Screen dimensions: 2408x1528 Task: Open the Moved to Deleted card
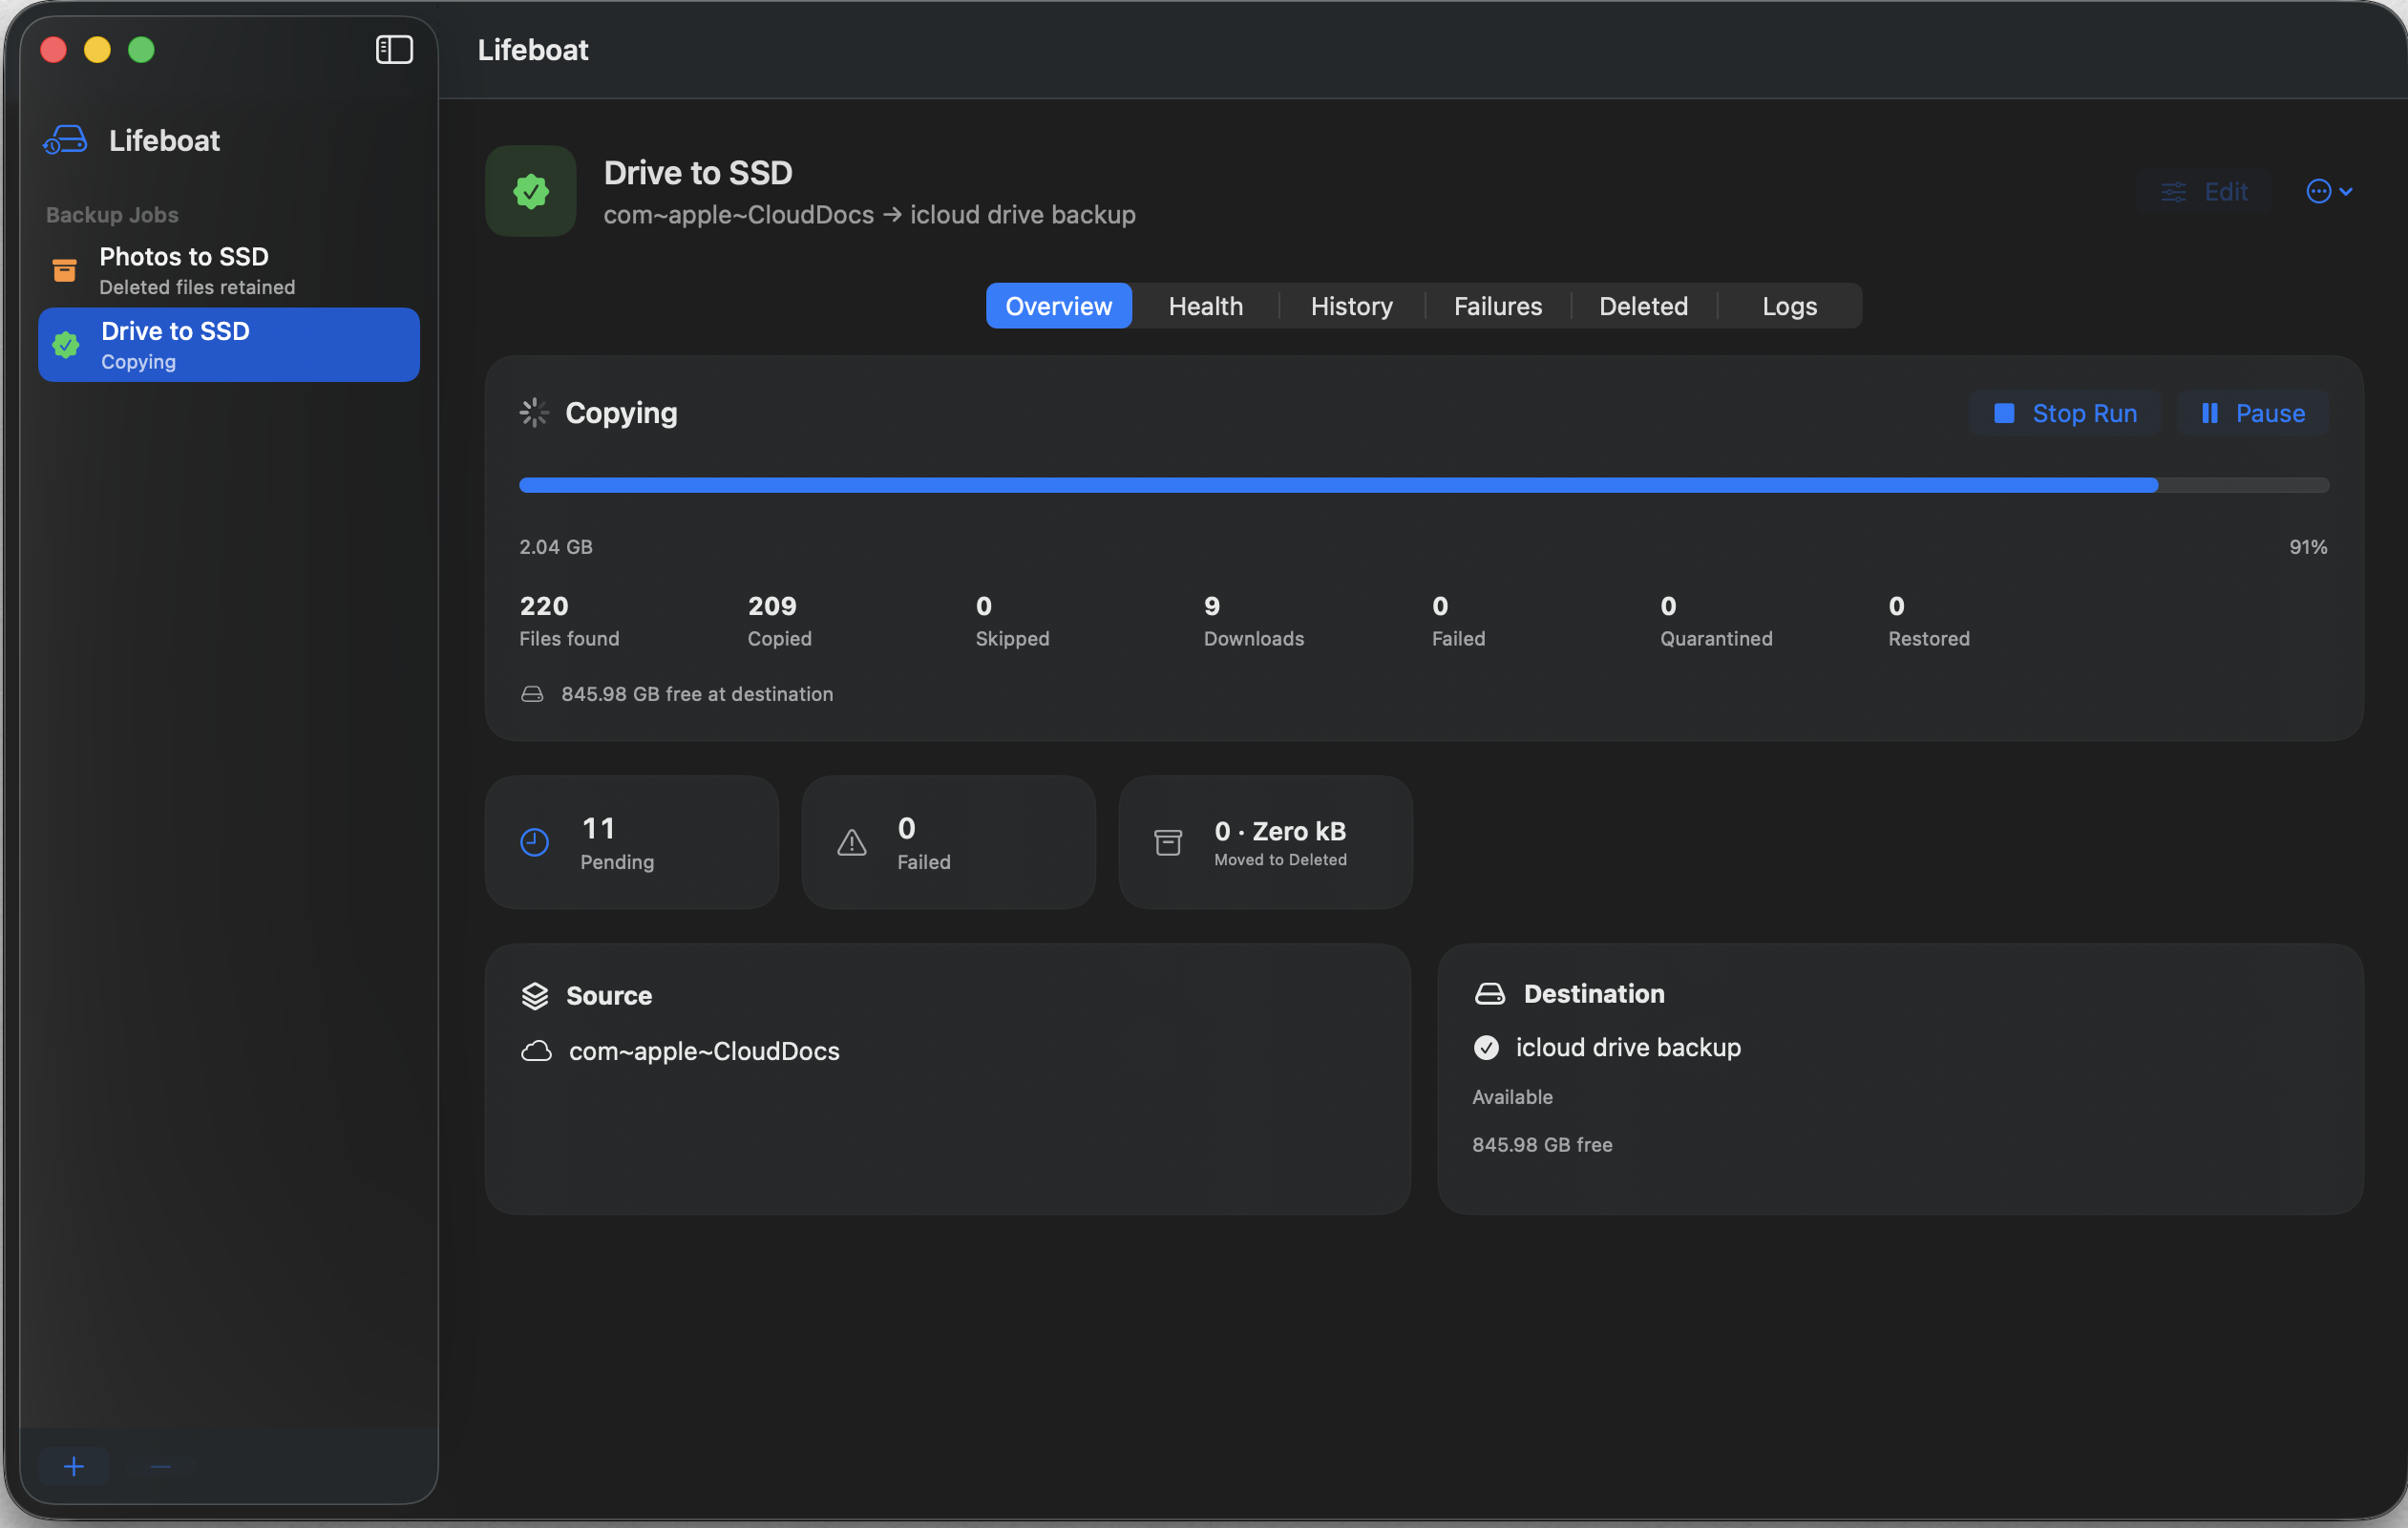coord(1266,843)
